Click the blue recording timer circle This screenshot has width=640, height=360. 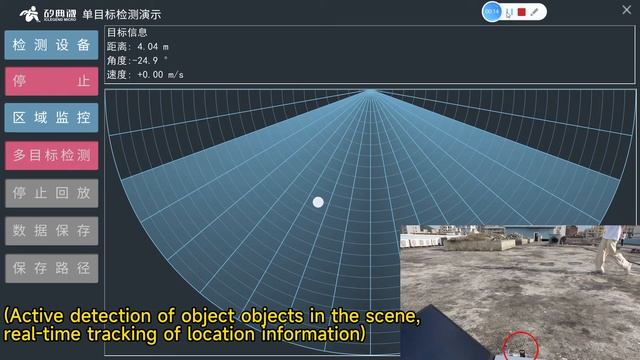pyautogui.click(x=492, y=12)
